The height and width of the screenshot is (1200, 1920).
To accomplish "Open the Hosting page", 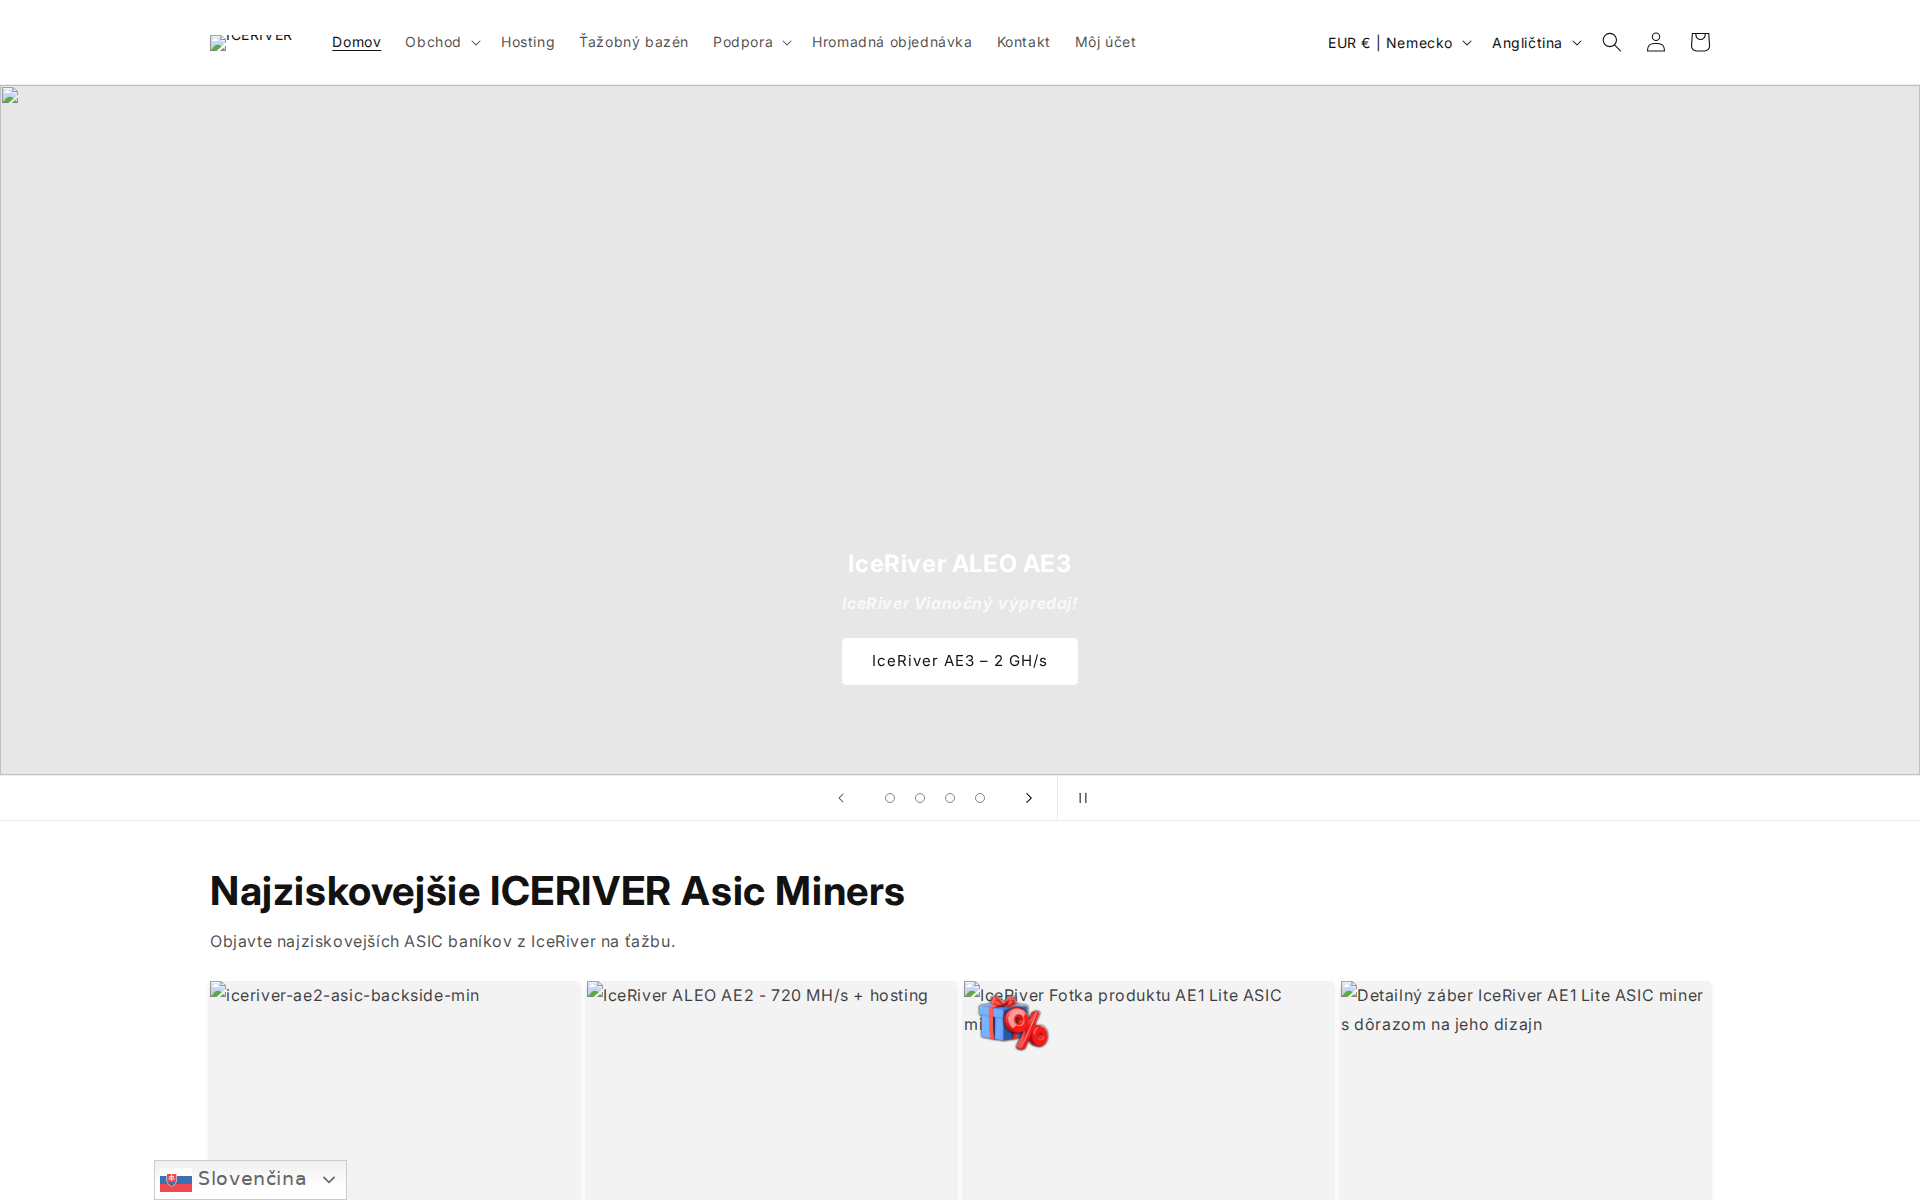I will pyautogui.click(x=528, y=42).
